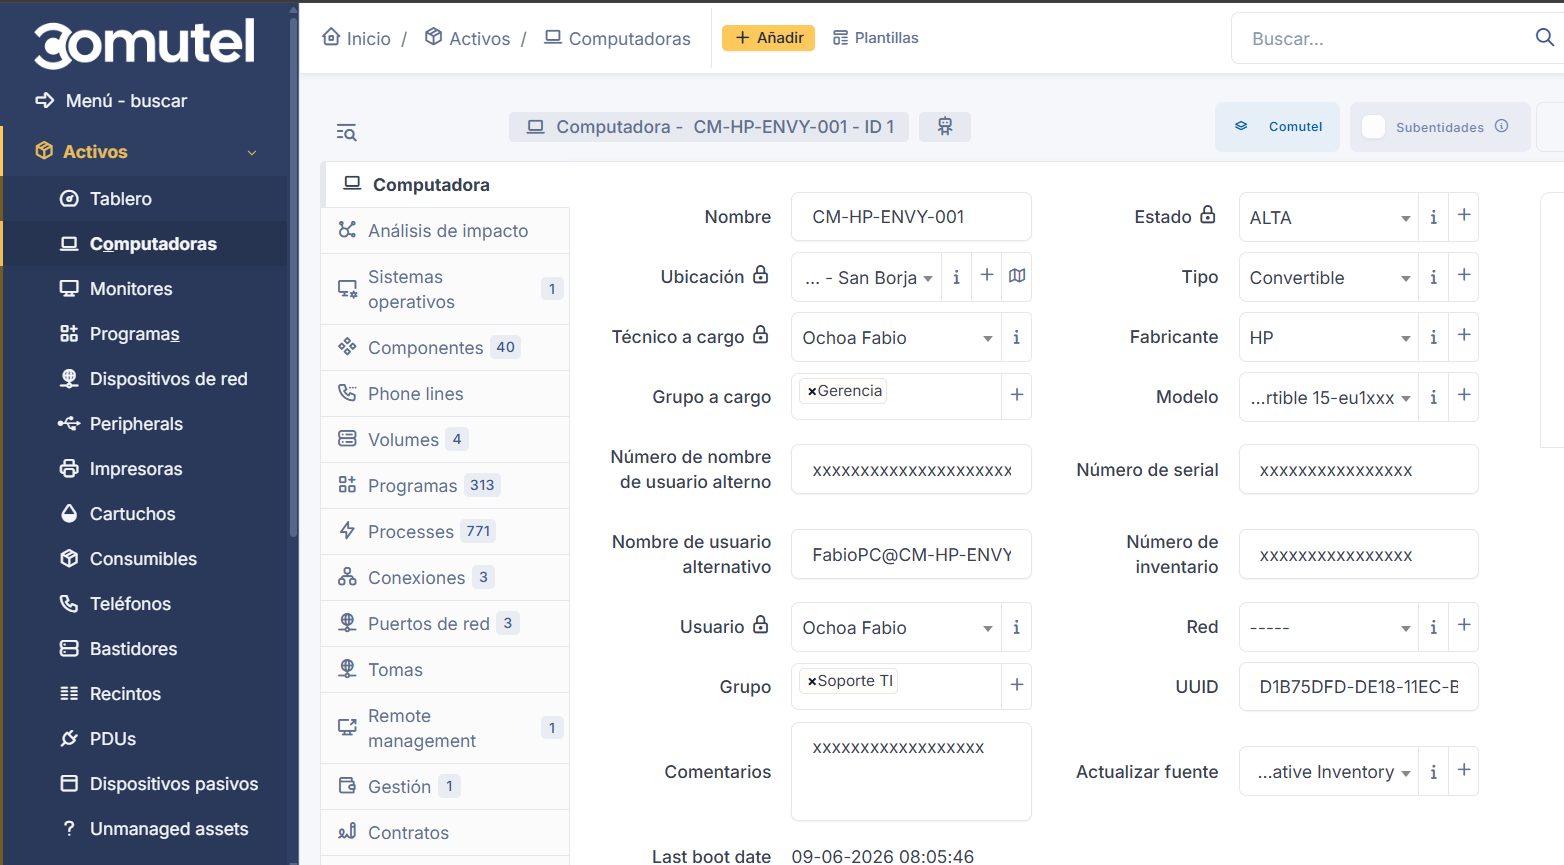Show info for Usuario field
Viewport: 1564px width, 865px height.
(1016, 627)
